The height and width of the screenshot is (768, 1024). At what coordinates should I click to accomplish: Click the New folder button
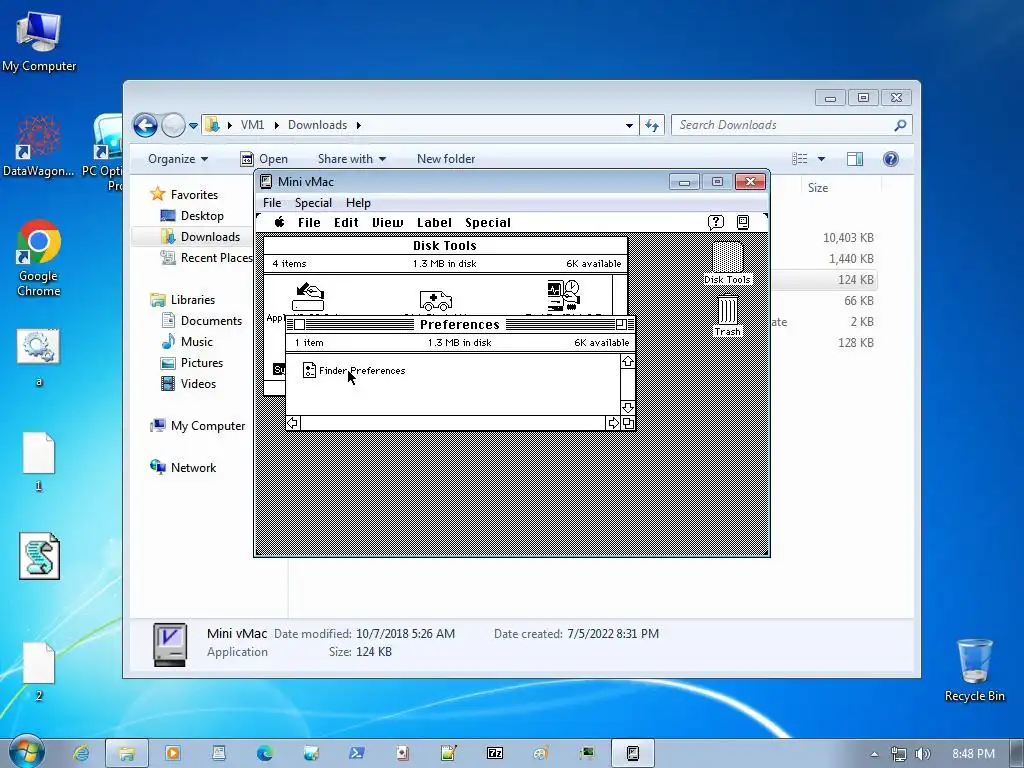coord(446,159)
